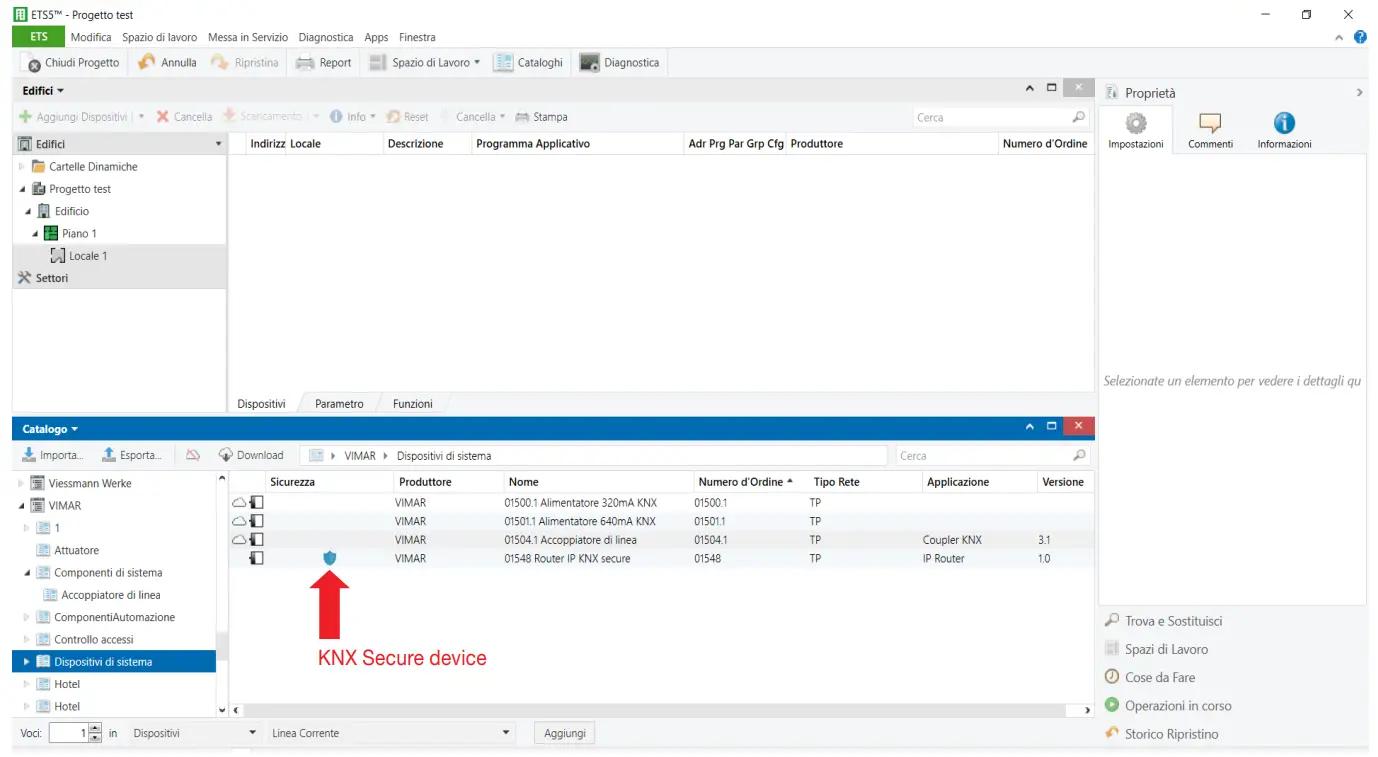Click the Chiudi Progetto toolbar icon

click(33, 63)
